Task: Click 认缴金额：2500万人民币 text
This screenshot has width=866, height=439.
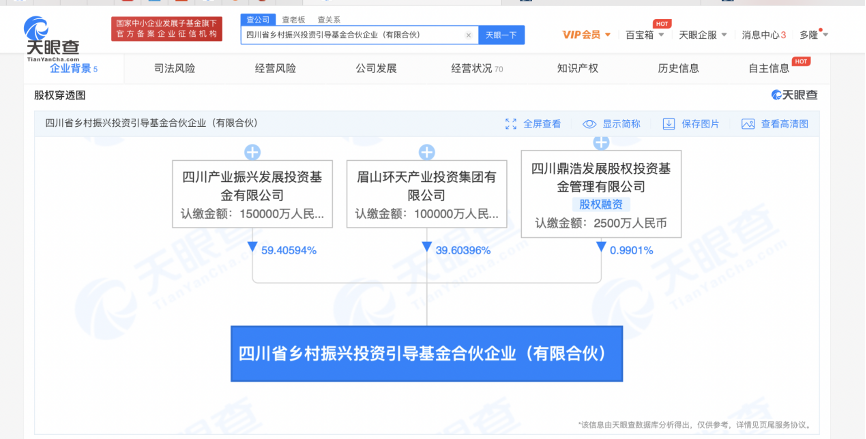Action: (x=601, y=223)
